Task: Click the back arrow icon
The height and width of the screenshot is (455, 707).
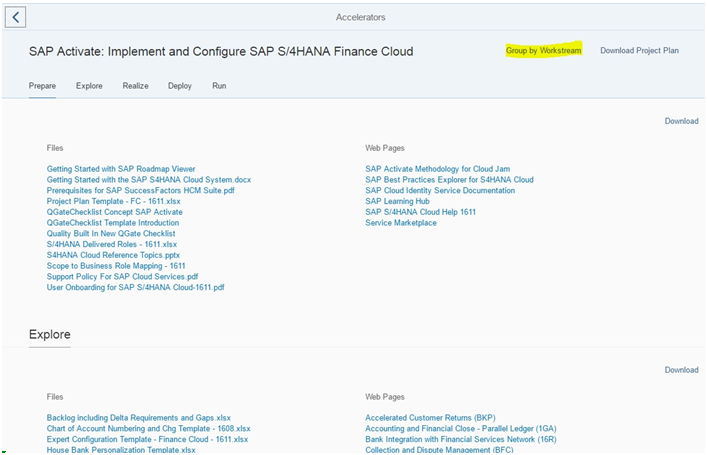Action: 15,17
